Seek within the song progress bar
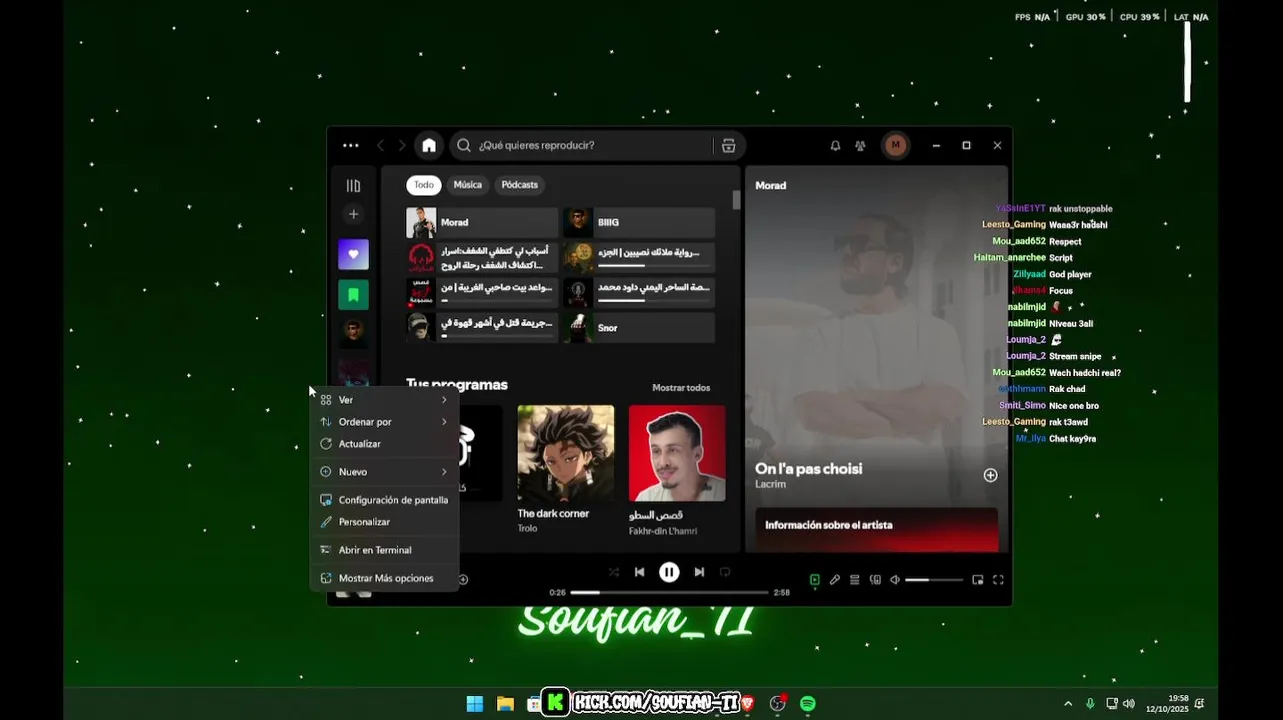1283x720 pixels. tap(669, 592)
